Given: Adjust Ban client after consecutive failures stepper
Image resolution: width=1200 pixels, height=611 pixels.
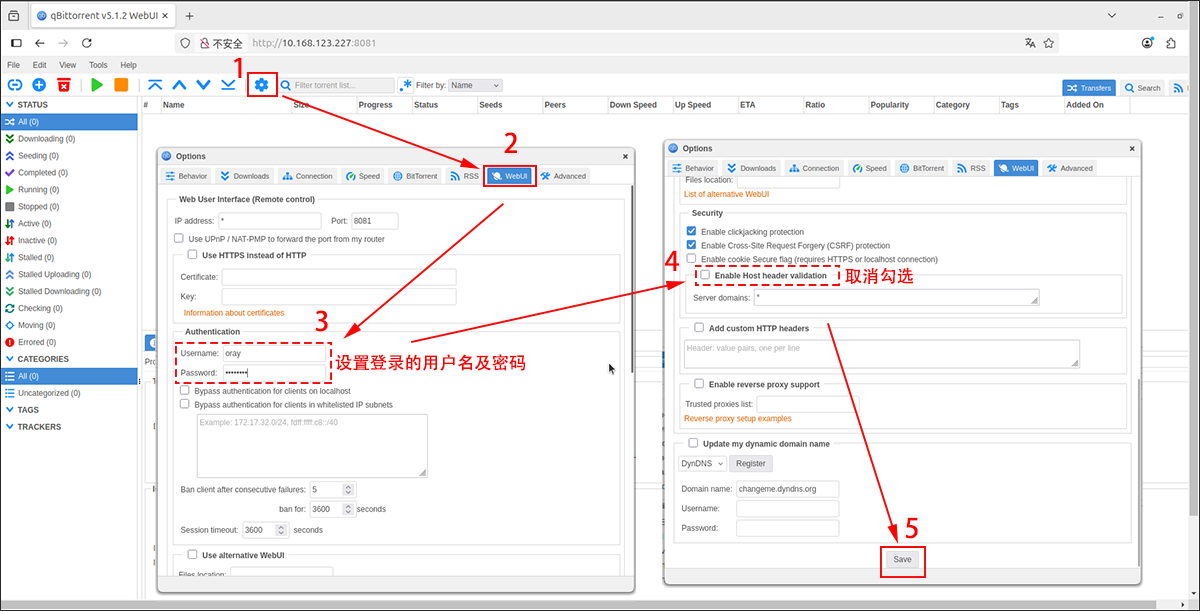Looking at the screenshot, I should (348, 490).
